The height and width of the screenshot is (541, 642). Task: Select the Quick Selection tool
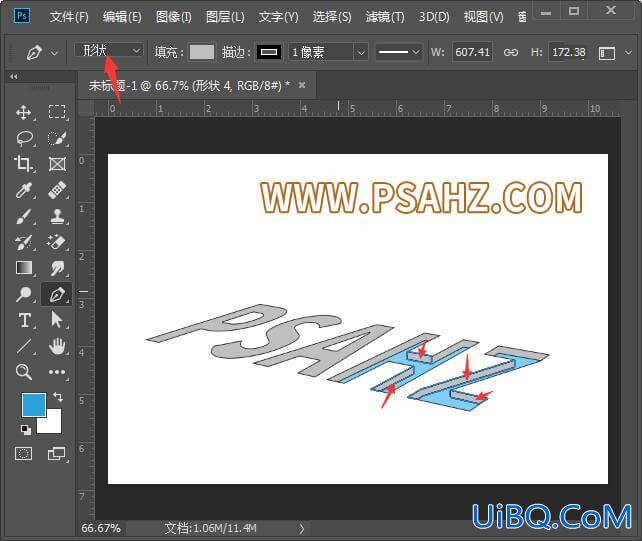57,138
